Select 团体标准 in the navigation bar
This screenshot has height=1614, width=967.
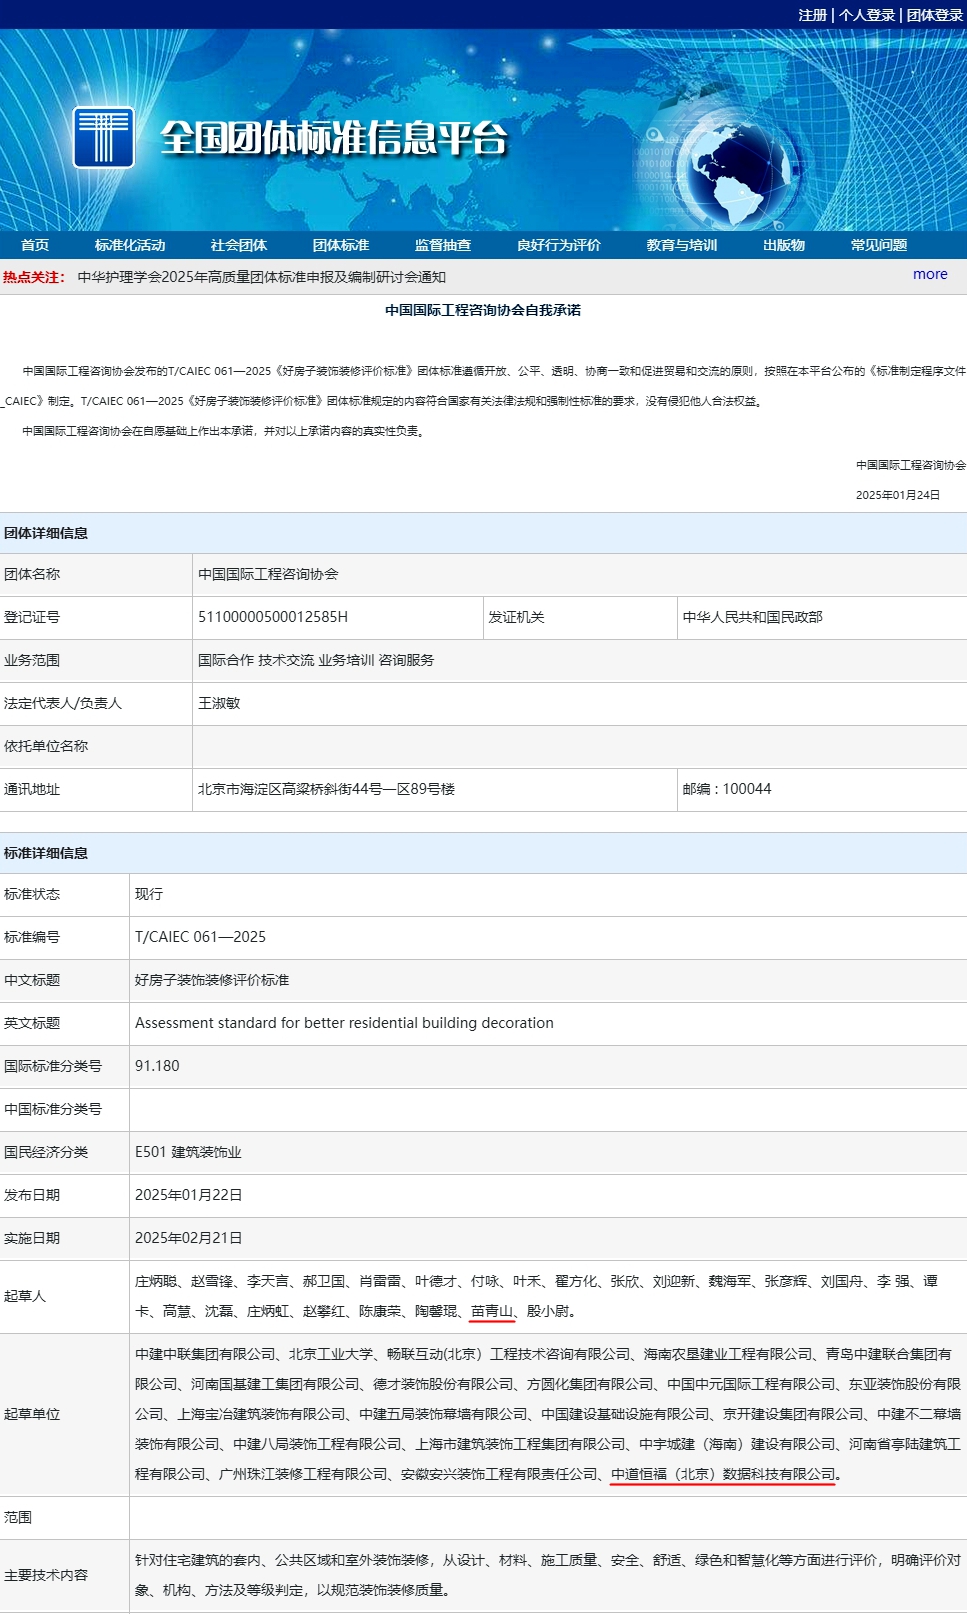[x=341, y=245]
